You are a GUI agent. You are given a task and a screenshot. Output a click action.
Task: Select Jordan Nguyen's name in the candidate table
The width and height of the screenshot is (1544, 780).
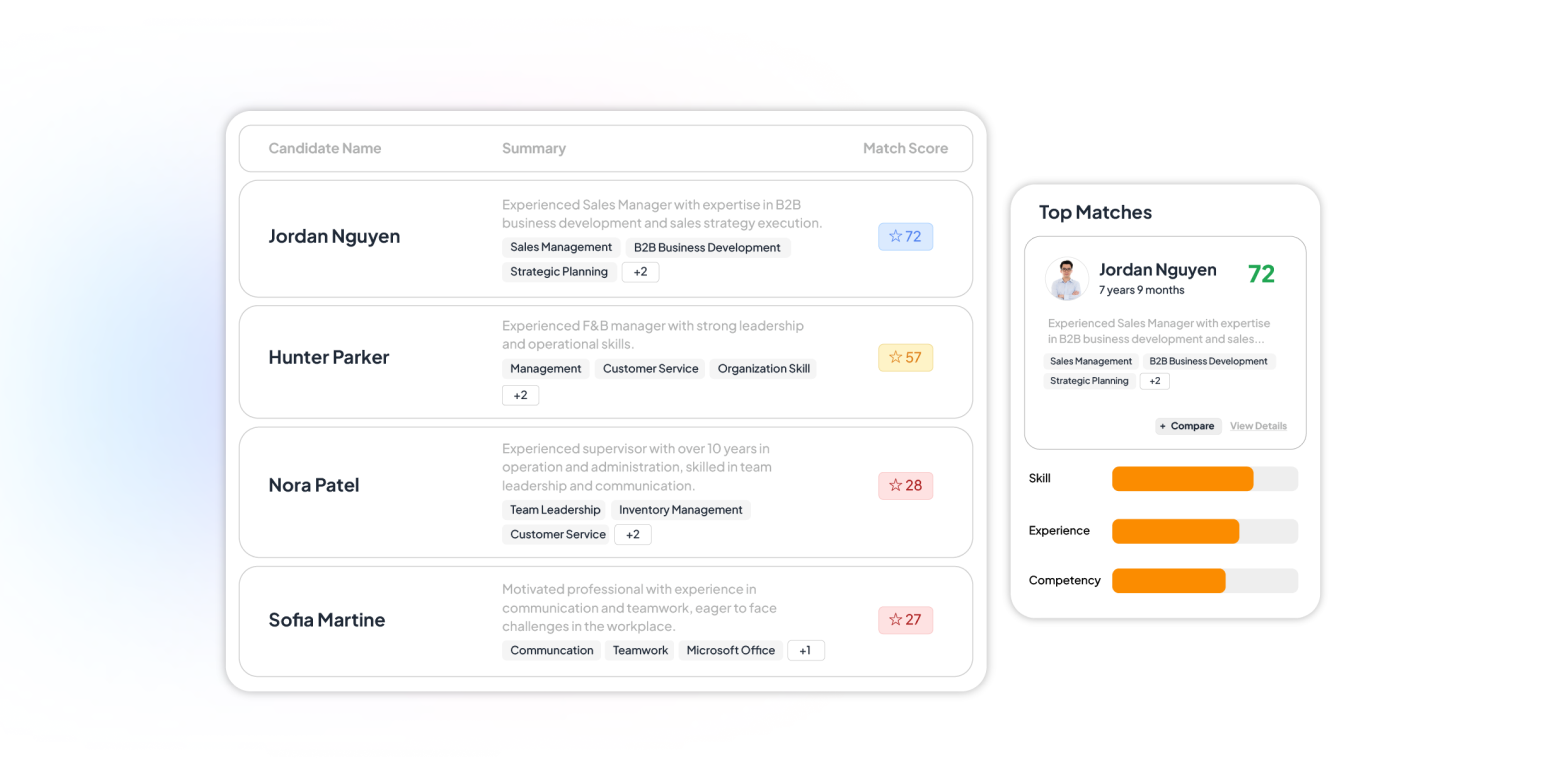[334, 236]
